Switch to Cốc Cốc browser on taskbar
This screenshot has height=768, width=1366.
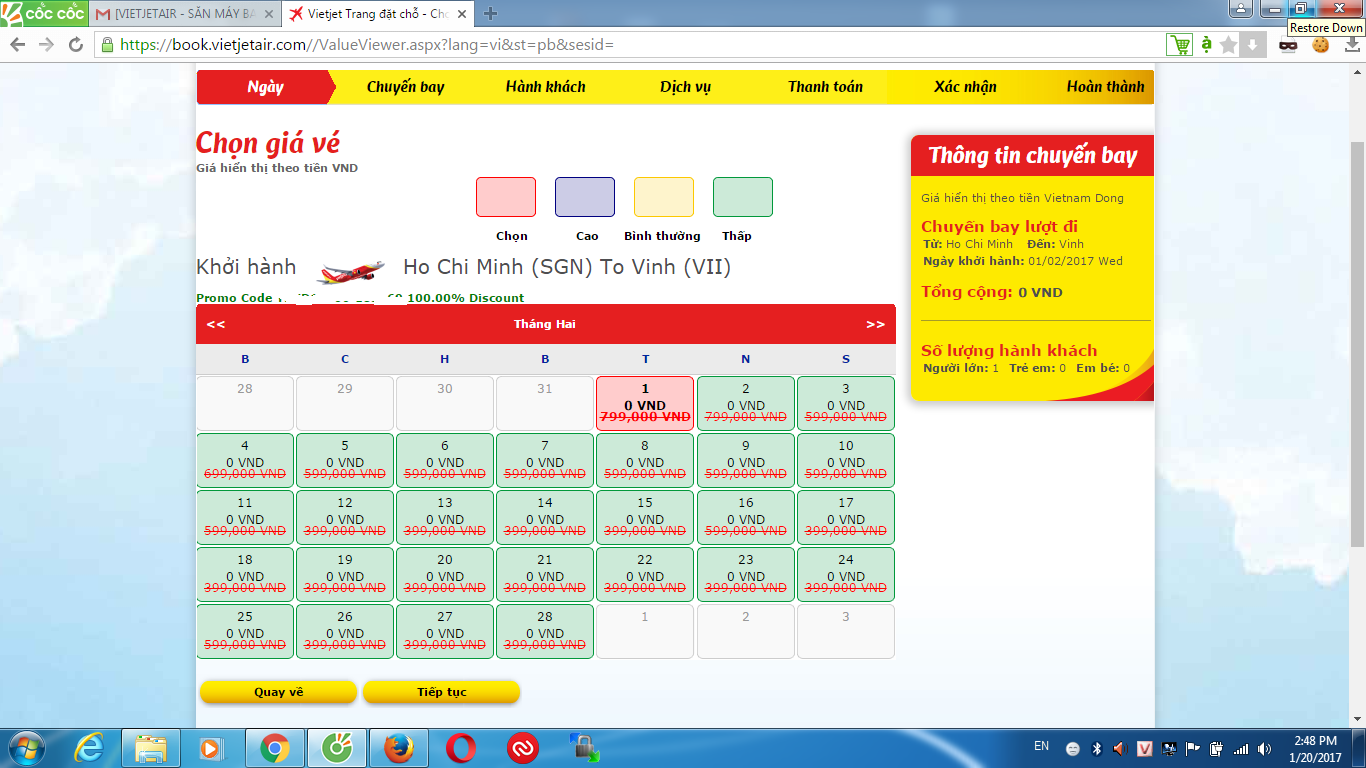pos(337,747)
